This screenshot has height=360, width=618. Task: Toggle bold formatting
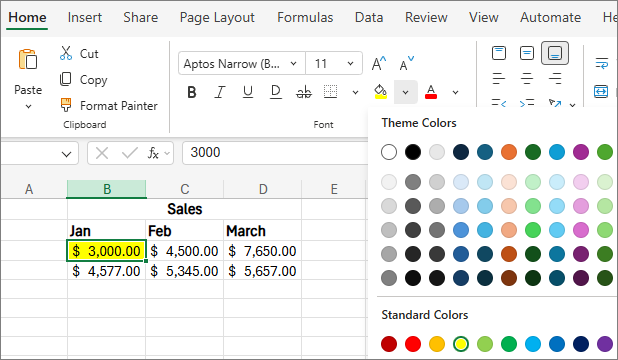click(192, 92)
